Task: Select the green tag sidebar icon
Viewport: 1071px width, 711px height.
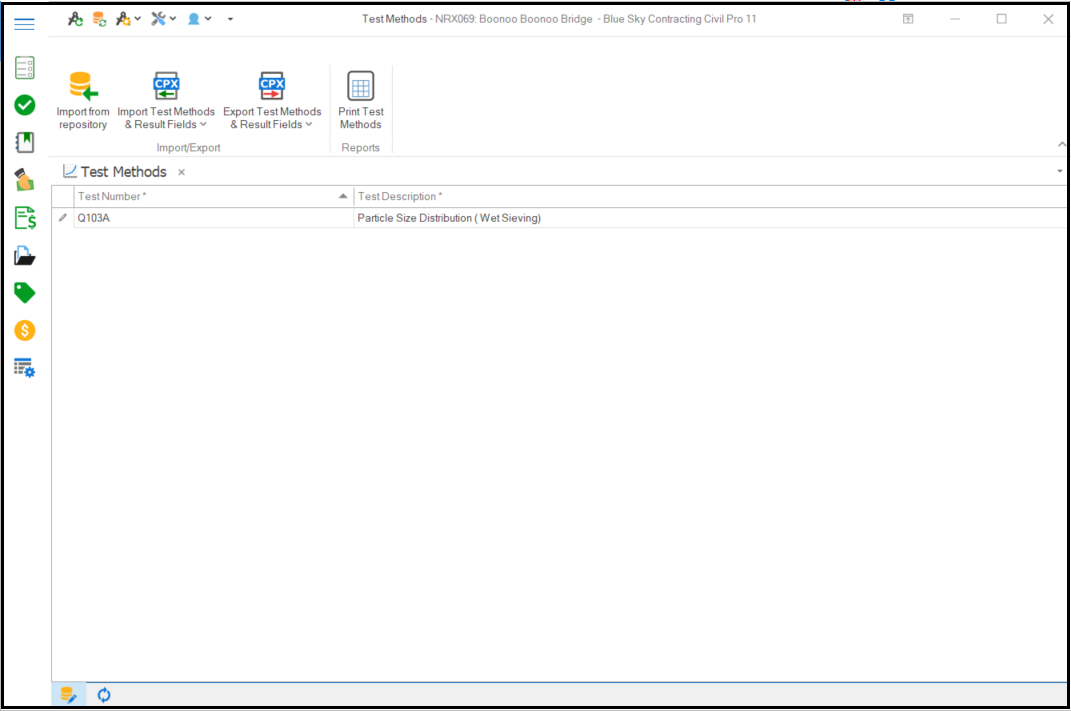Action: [25, 293]
